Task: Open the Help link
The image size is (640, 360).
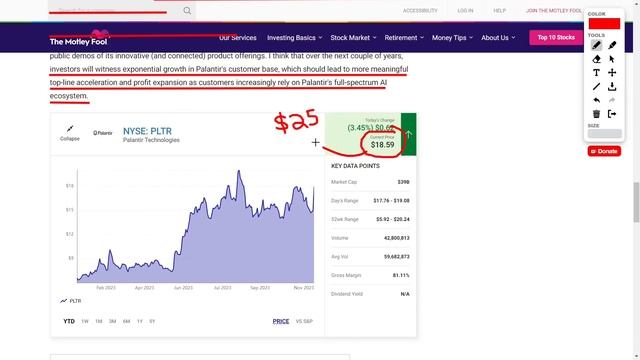Action: click(499, 11)
